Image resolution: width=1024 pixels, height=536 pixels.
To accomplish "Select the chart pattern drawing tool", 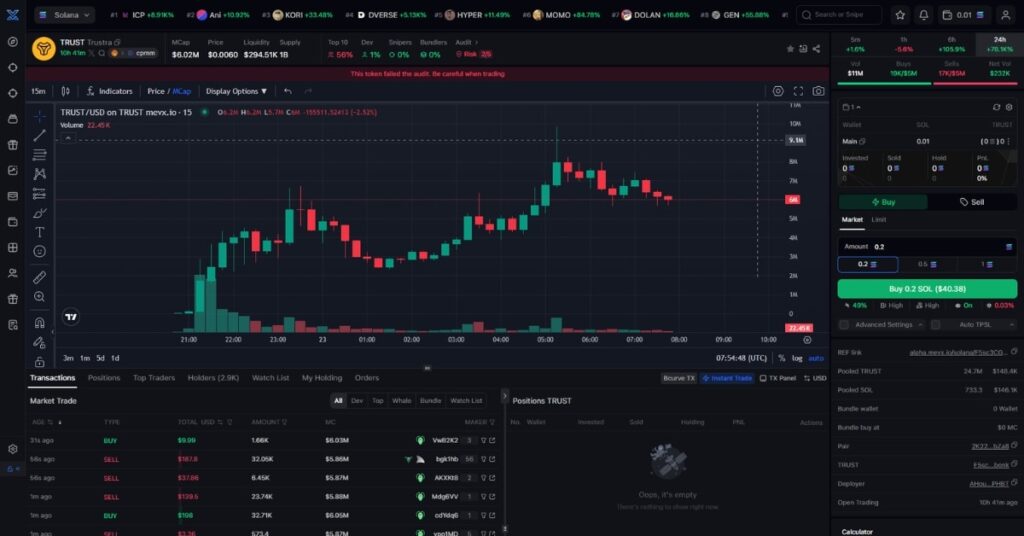I will click(39, 174).
